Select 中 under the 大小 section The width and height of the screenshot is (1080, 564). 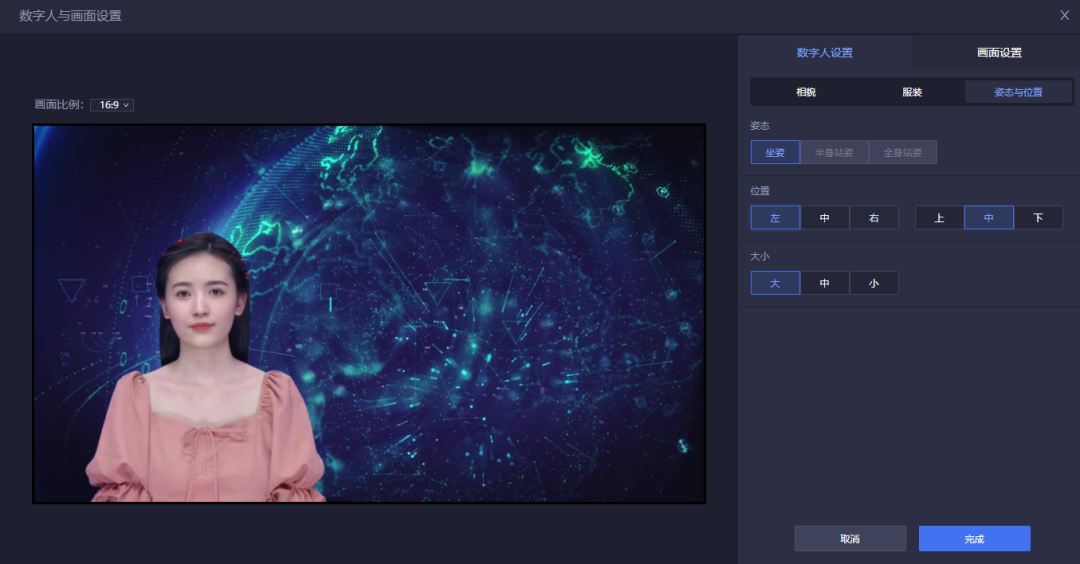(x=825, y=283)
